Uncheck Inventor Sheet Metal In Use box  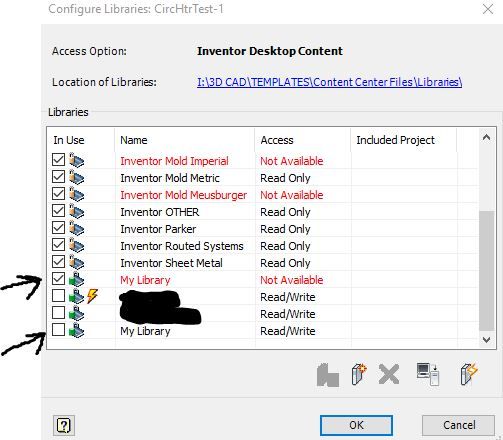pyautogui.click(x=58, y=262)
